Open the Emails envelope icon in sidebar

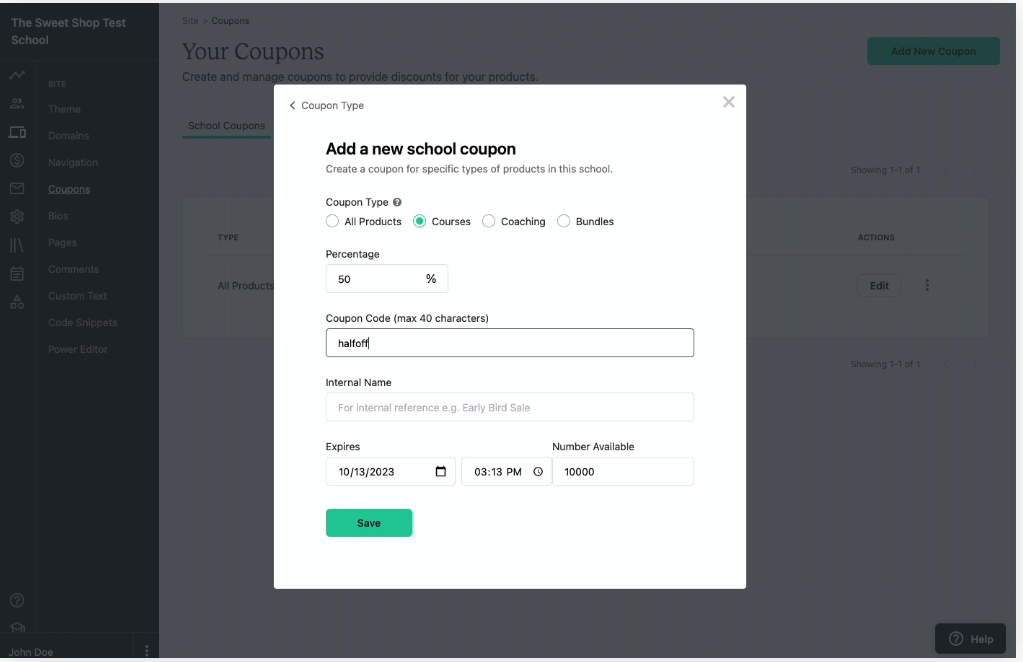(17, 188)
